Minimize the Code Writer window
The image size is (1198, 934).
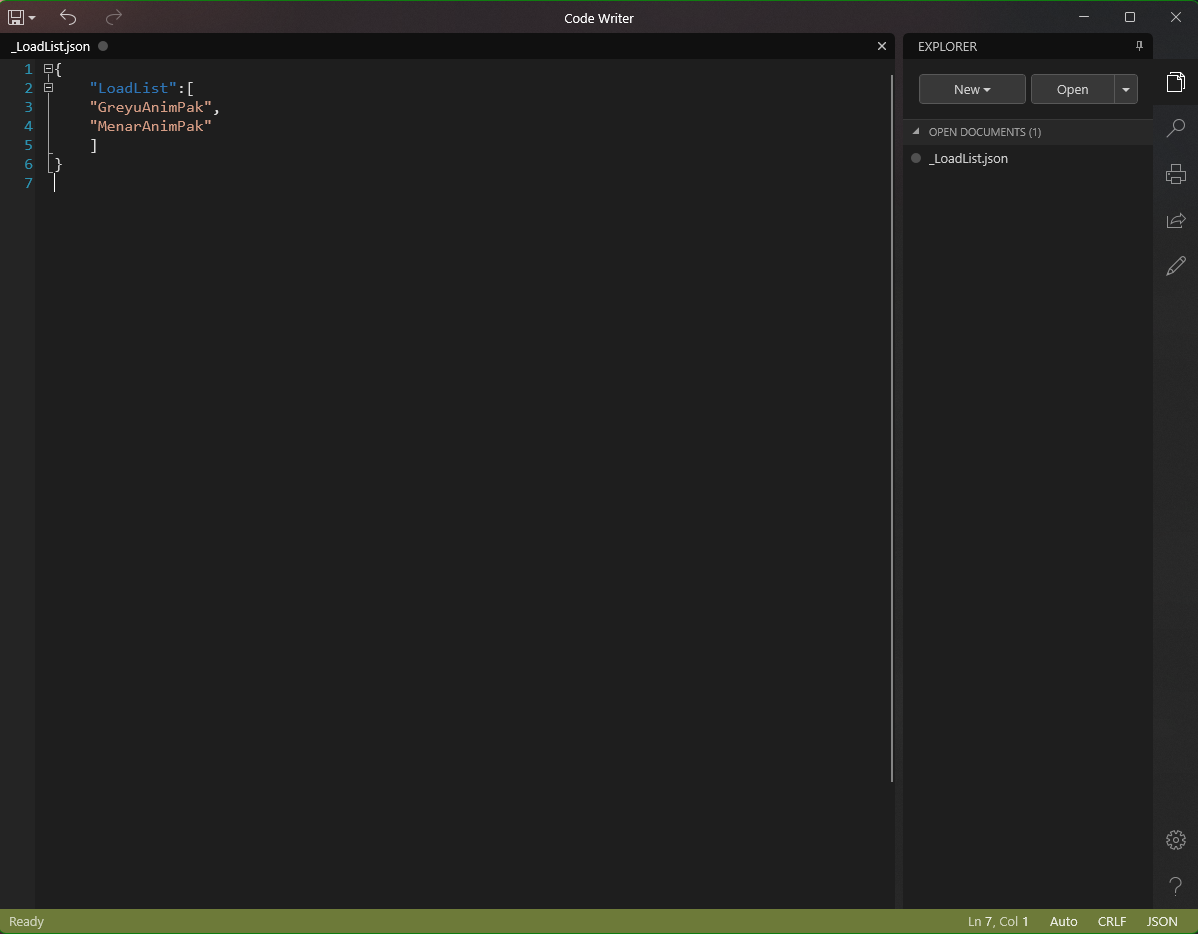point(1083,17)
